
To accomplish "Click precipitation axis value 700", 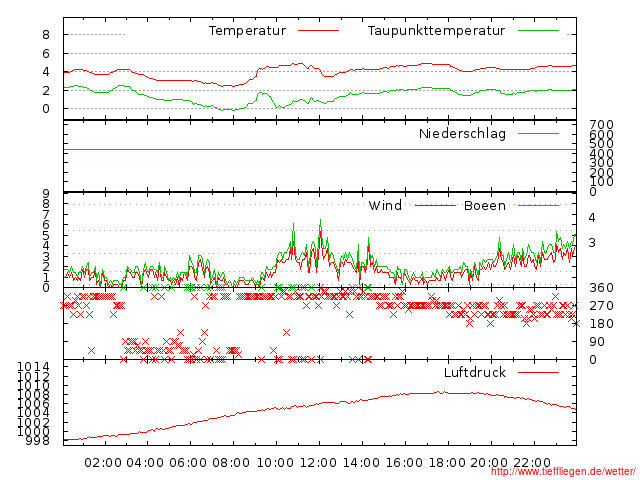I will (x=601, y=124).
